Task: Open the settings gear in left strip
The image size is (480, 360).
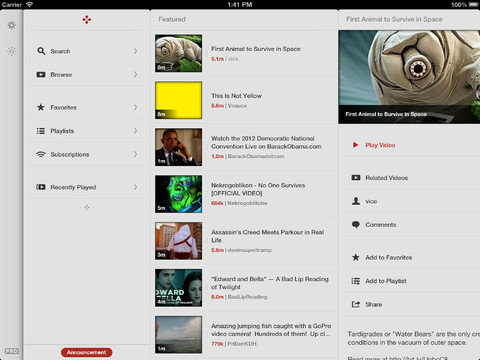Action: coord(12,25)
